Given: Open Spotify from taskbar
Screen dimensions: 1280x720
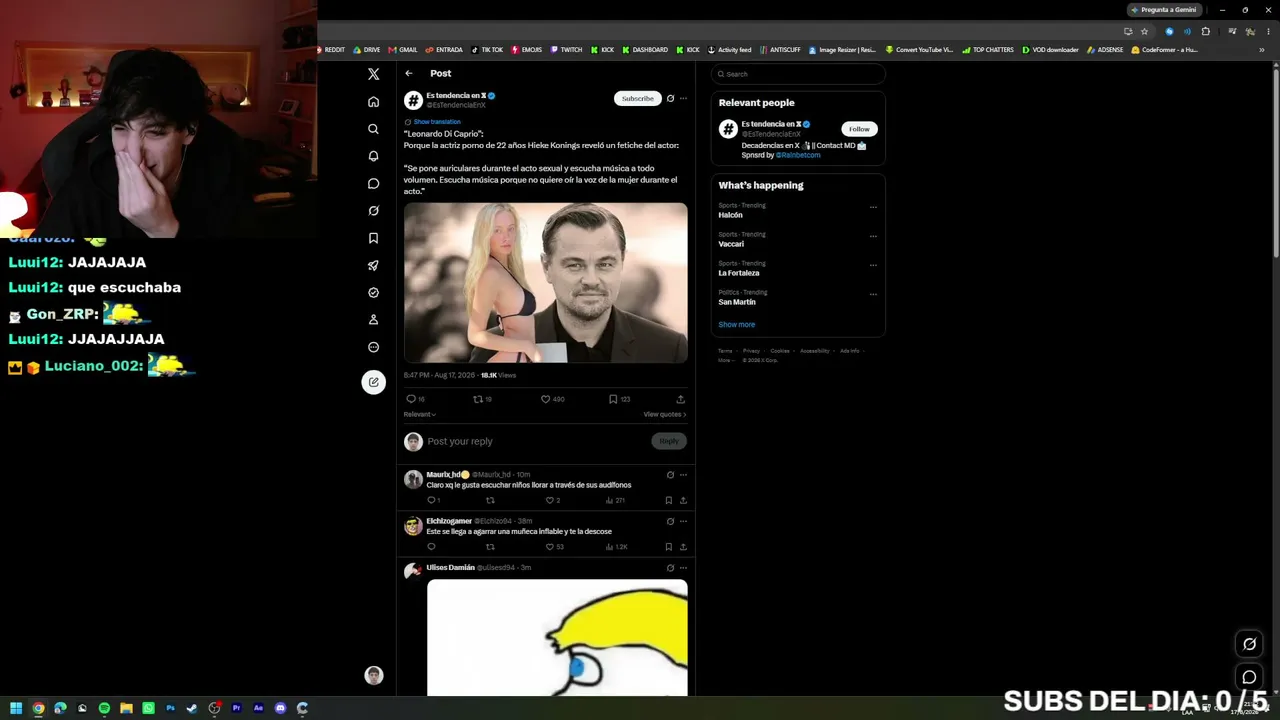Looking at the screenshot, I should point(104,708).
